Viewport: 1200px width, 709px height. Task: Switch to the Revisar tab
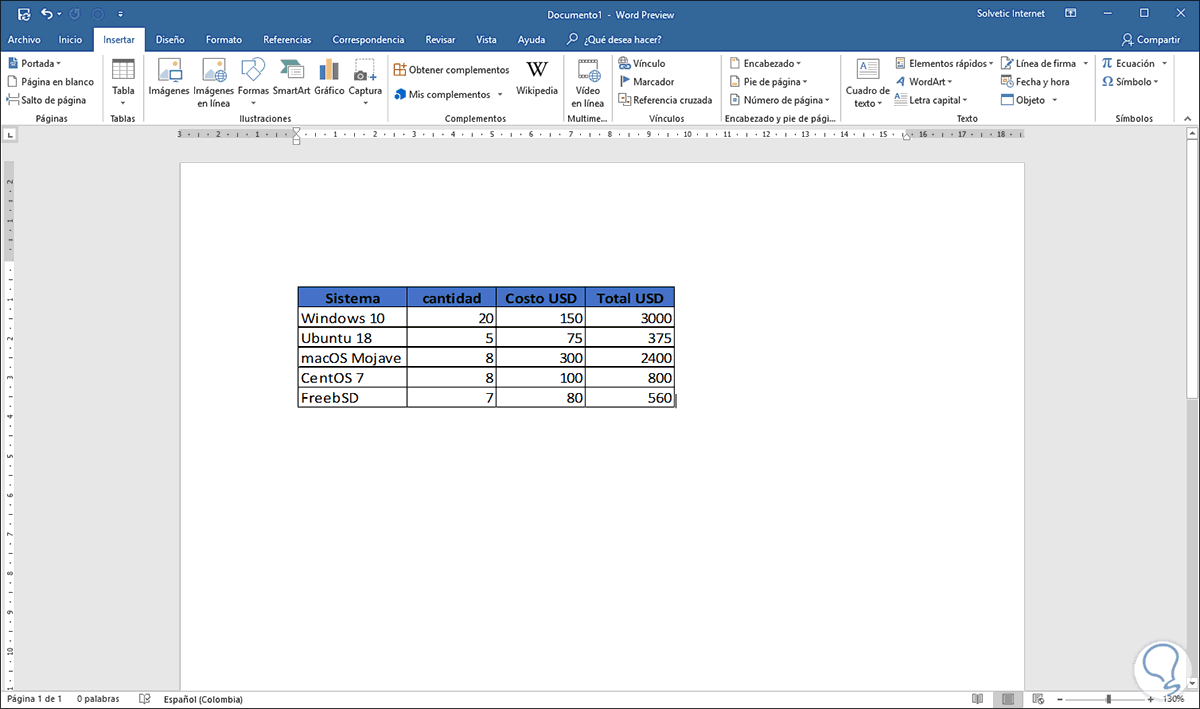tap(441, 40)
